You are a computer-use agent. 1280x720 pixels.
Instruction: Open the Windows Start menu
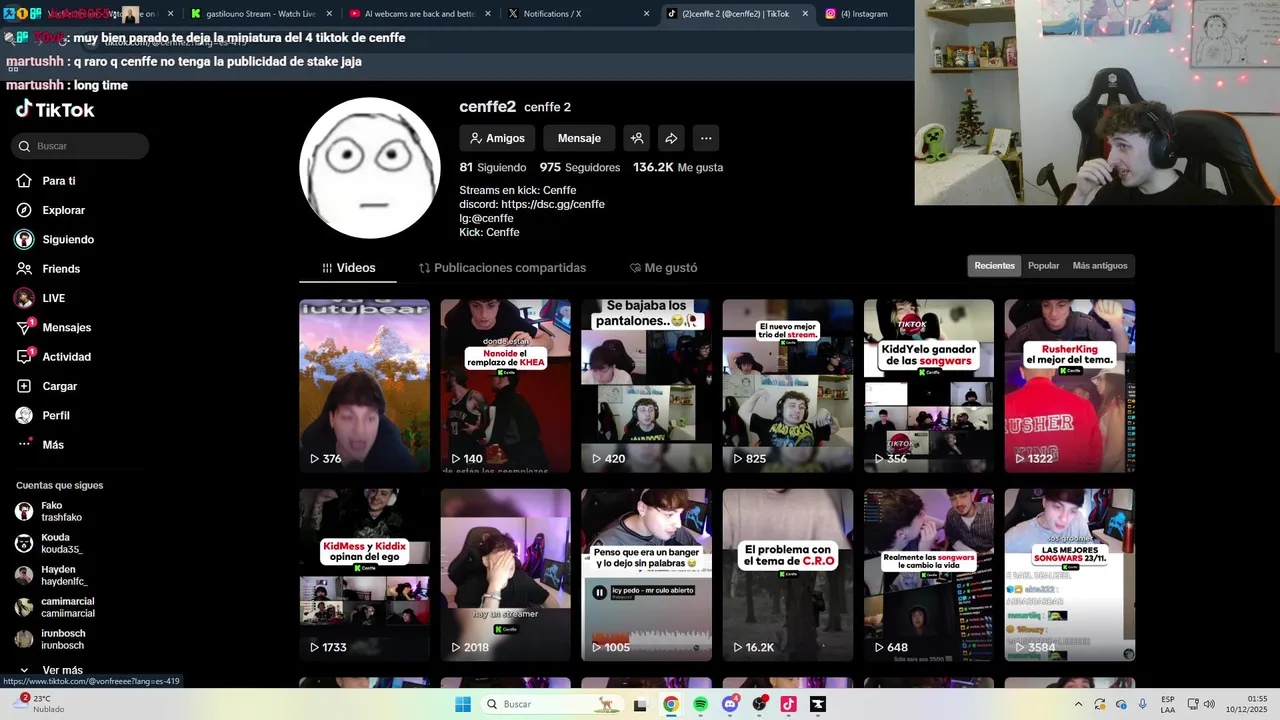pyautogui.click(x=463, y=704)
